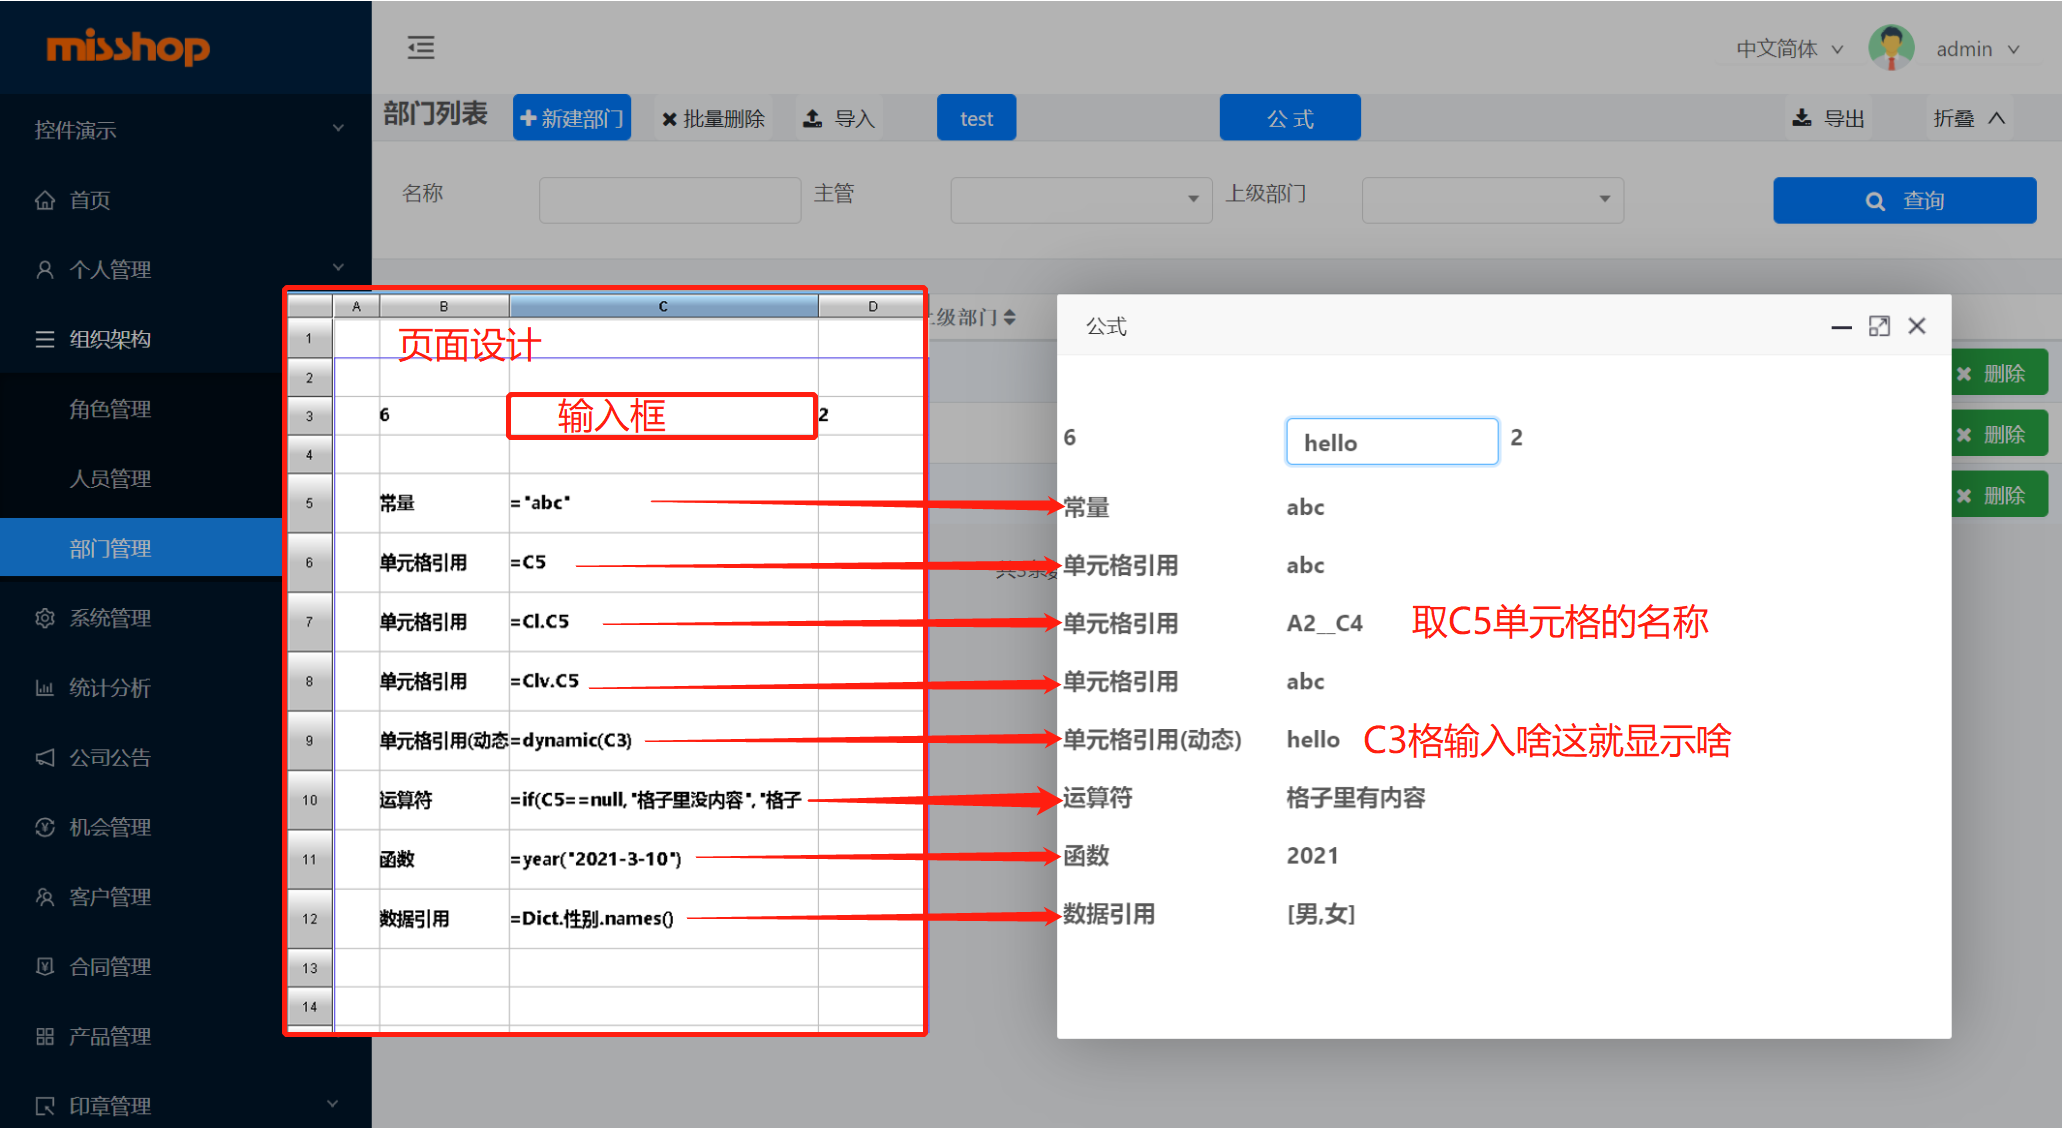Open the 中文简体 language dropdown
Screen dimensions: 2062x1128
tap(1789, 48)
